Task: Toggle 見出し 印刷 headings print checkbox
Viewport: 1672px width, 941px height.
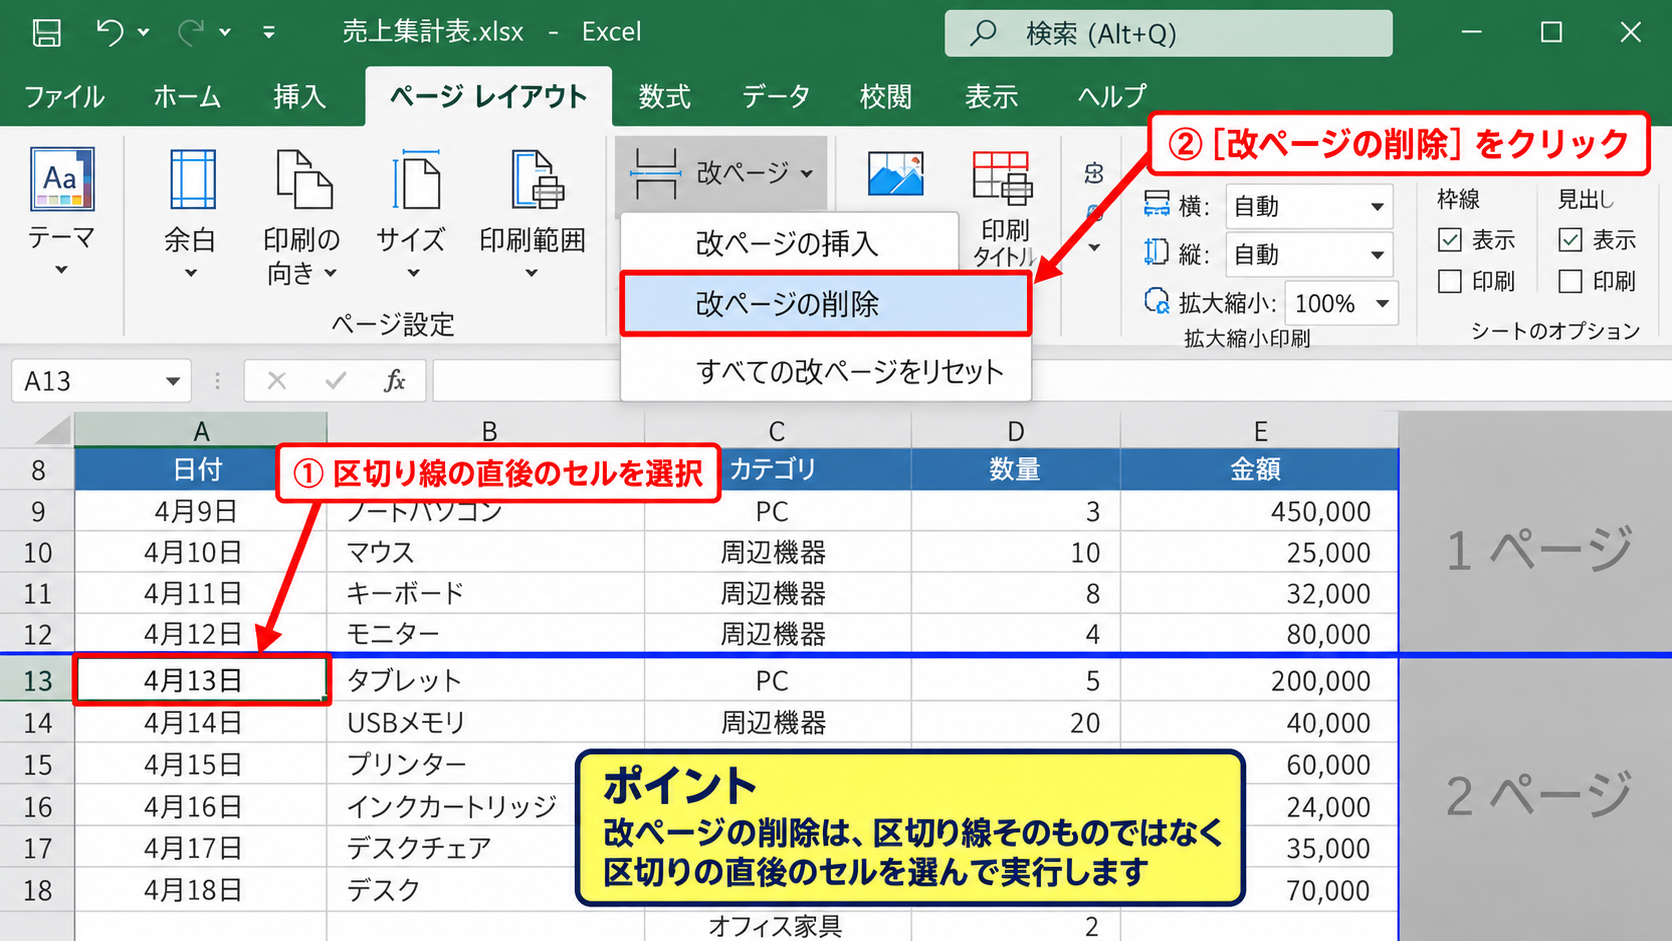Action: [1570, 282]
